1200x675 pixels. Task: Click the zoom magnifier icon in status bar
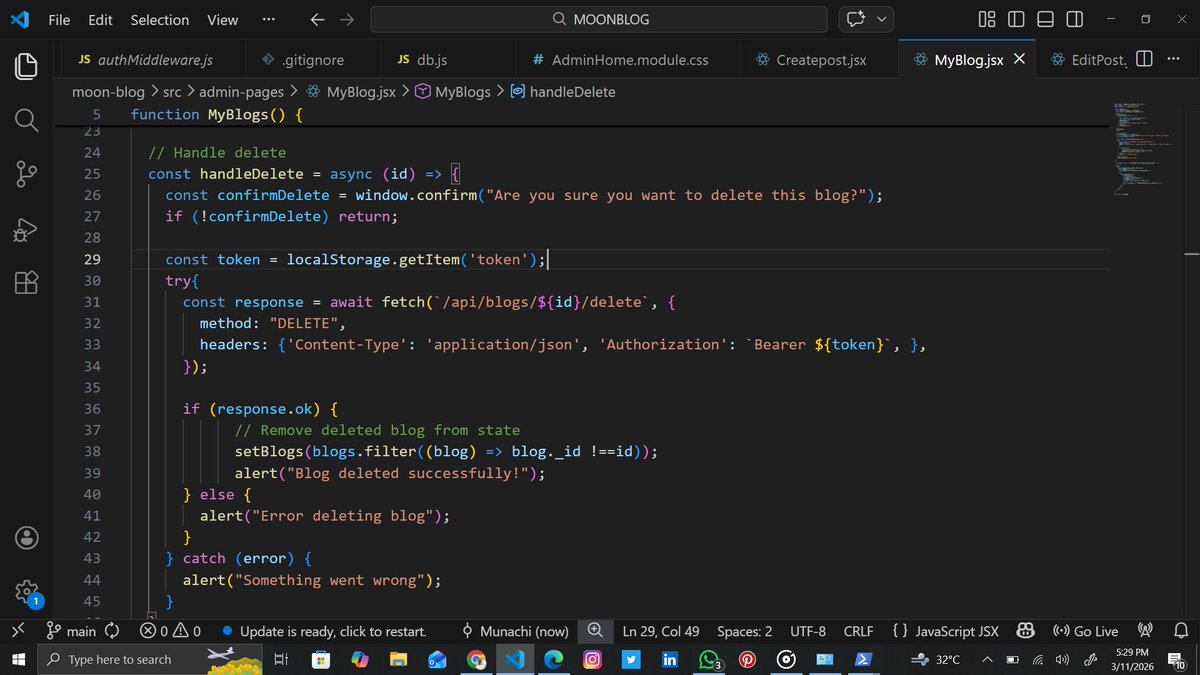pyautogui.click(x=595, y=631)
